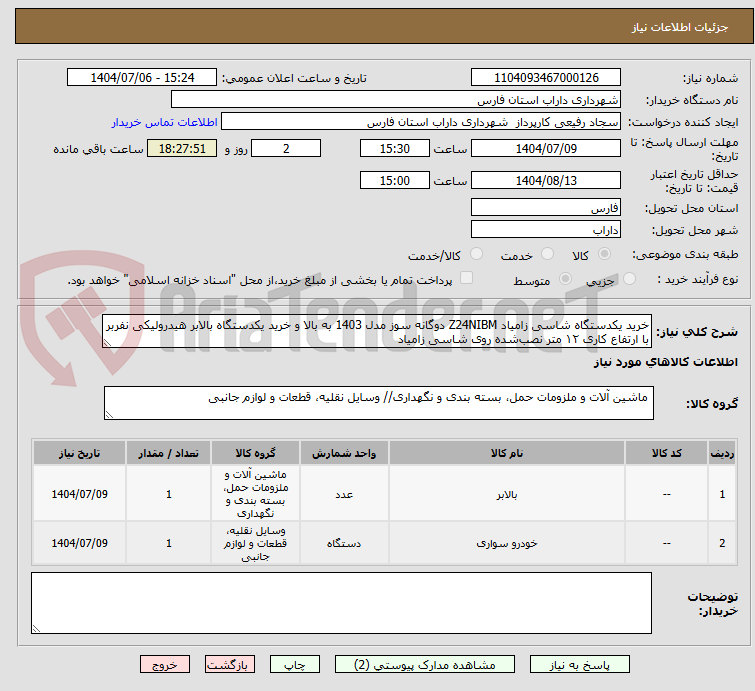755x691 pixels.
Task: Click need number field 1104093467000126
Action: pyautogui.click(x=546, y=78)
